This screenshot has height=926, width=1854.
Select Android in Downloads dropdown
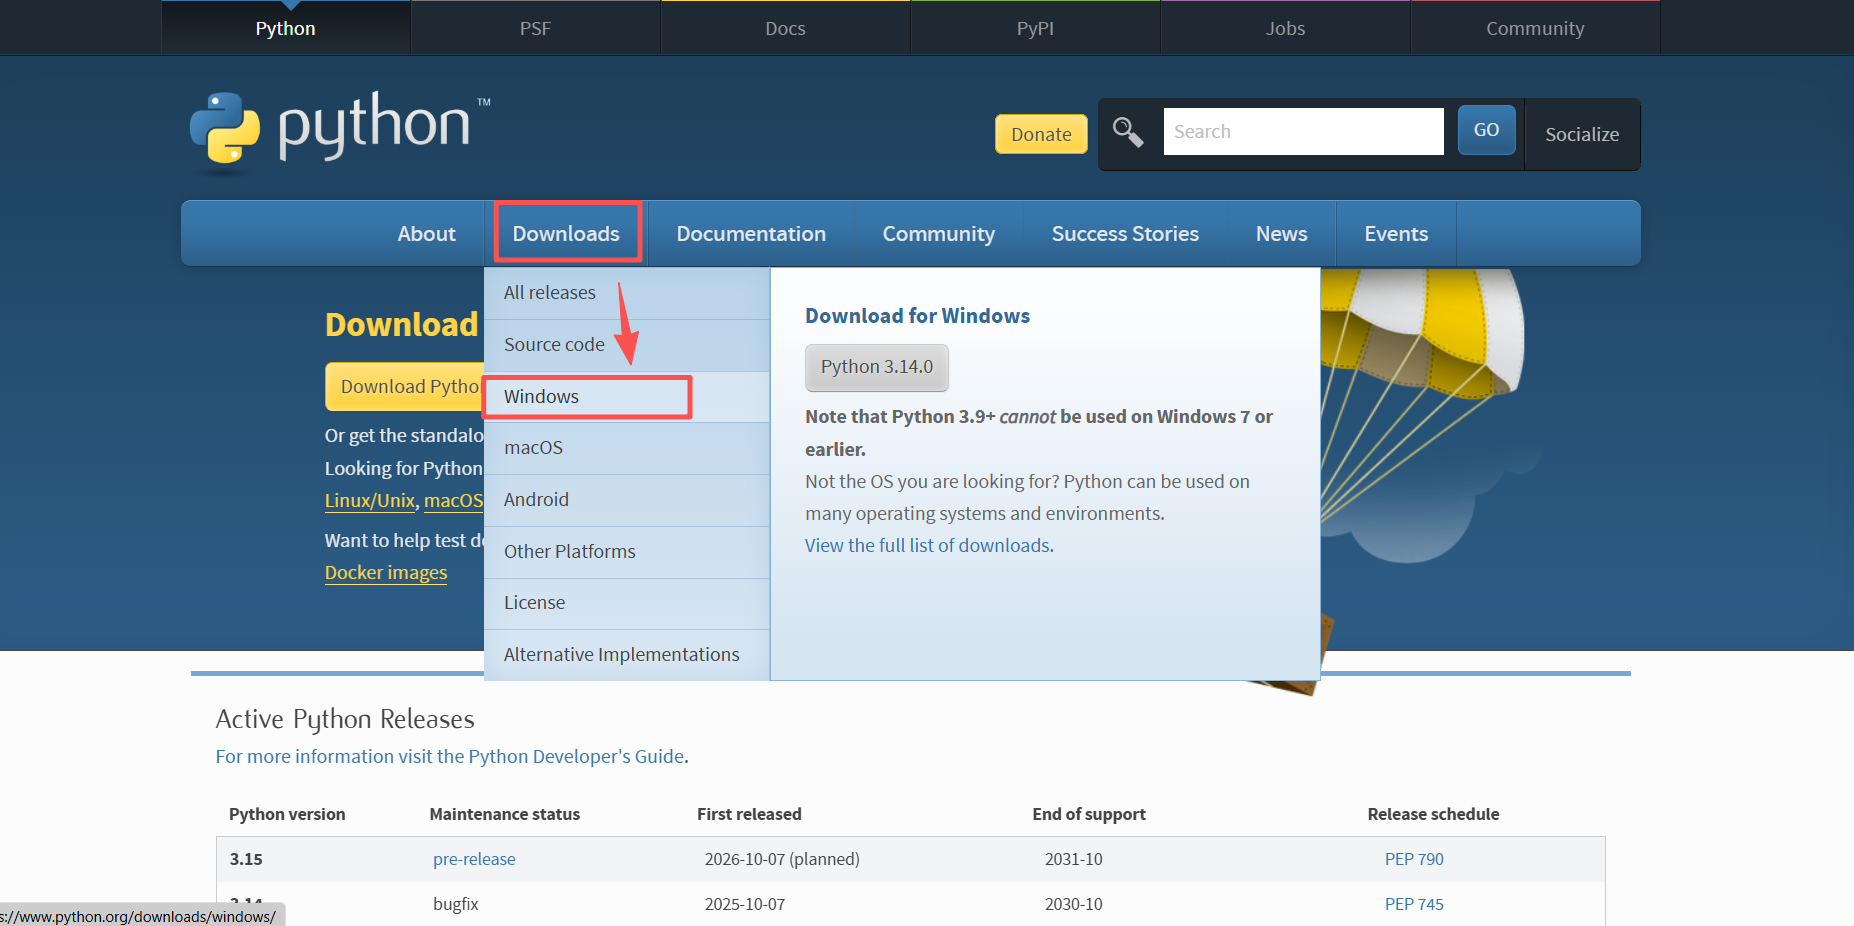(x=627, y=500)
